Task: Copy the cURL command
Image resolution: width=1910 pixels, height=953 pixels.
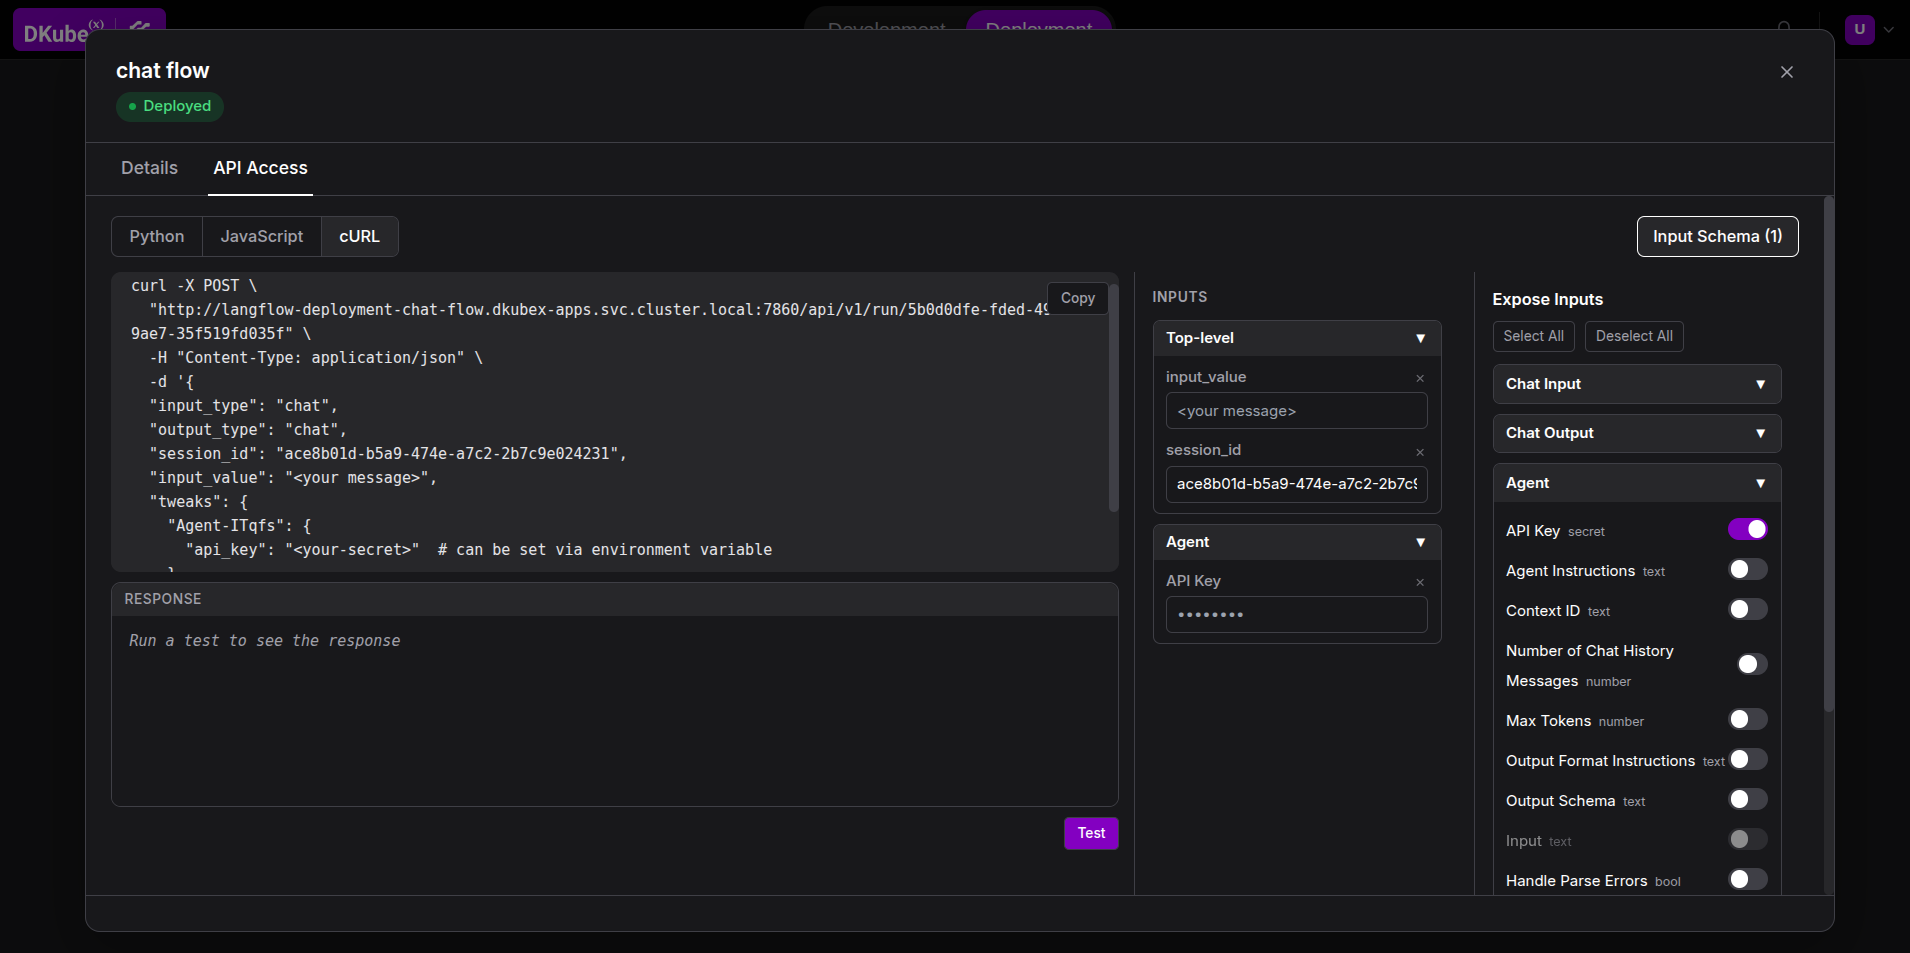Action: (x=1077, y=298)
